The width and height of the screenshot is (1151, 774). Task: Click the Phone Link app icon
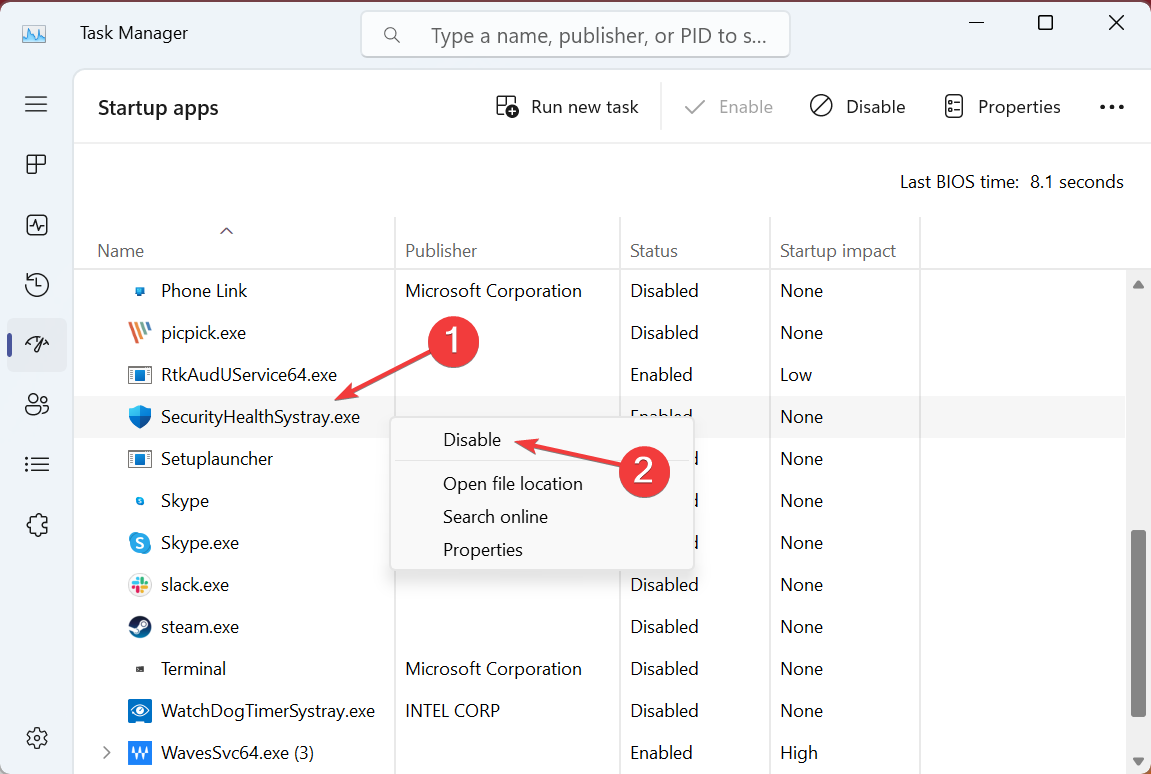(139, 292)
